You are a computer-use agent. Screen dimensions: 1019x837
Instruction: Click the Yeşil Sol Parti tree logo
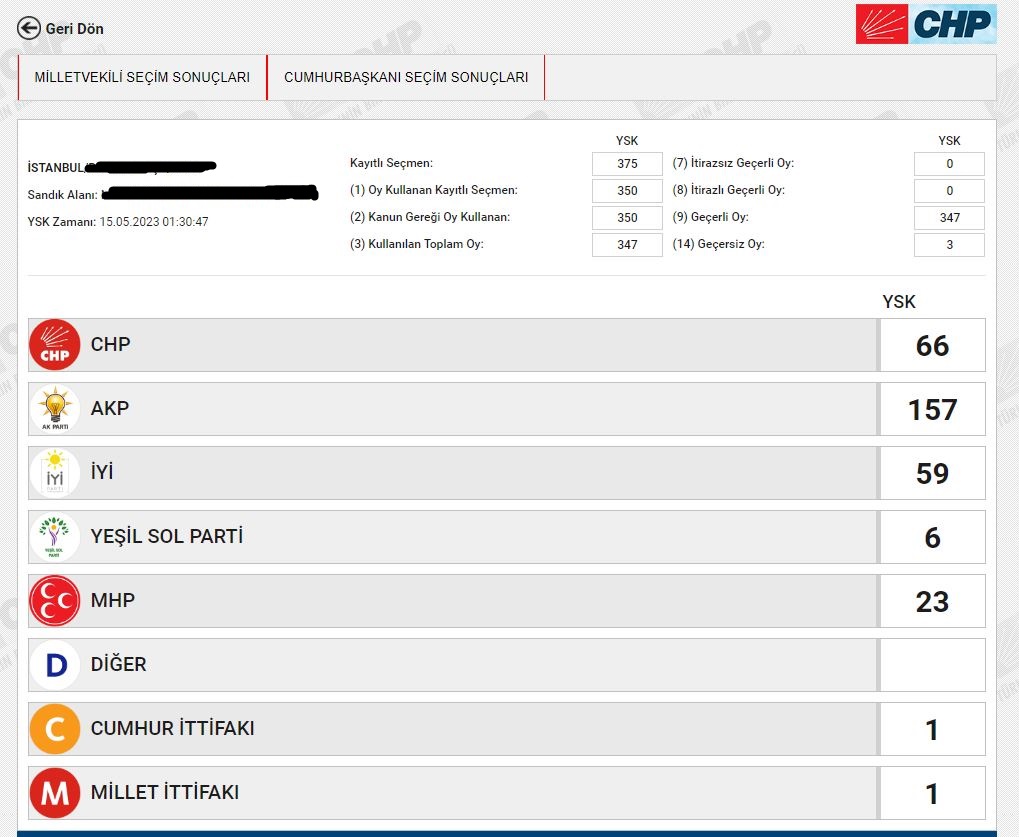click(55, 537)
